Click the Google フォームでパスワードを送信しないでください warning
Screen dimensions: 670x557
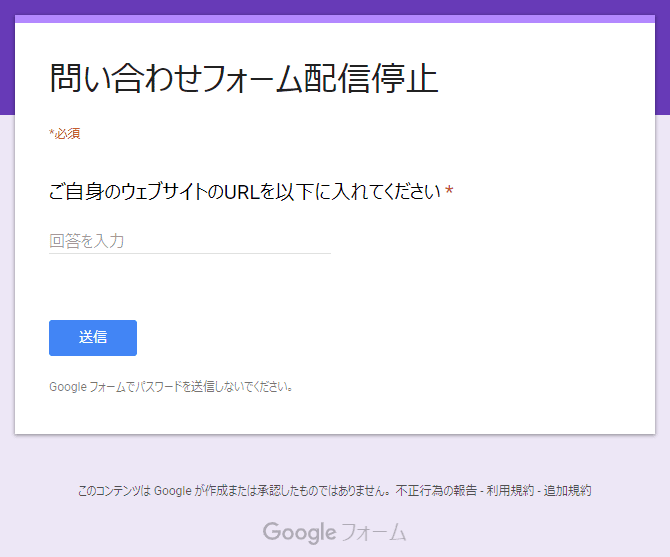coord(171,387)
